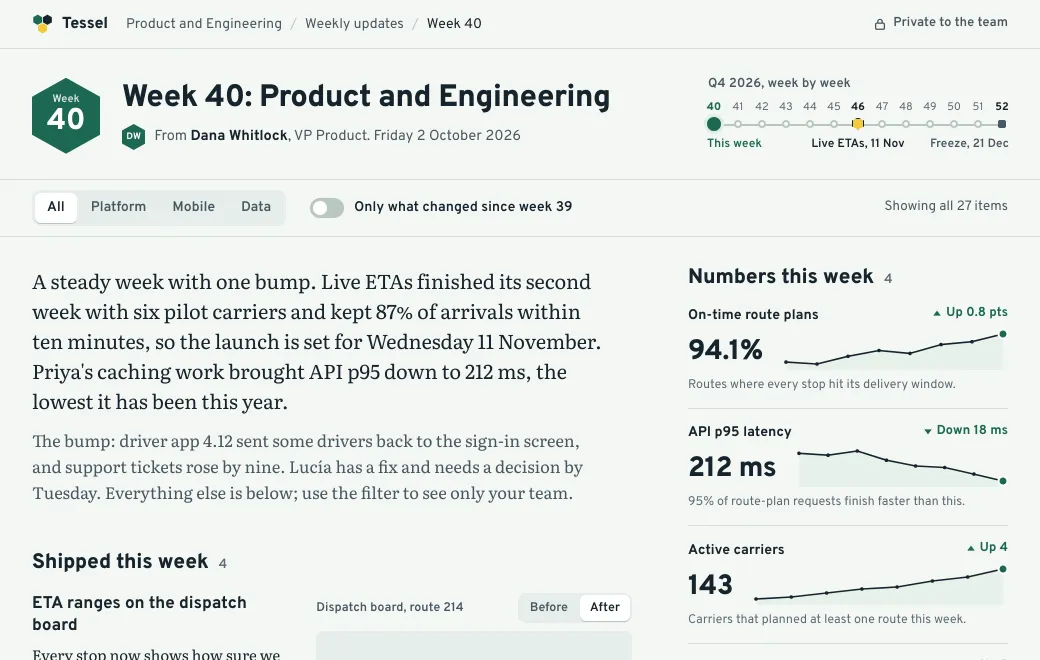Click the Up 0.8 pts trend indicator

(x=970, y=312)
